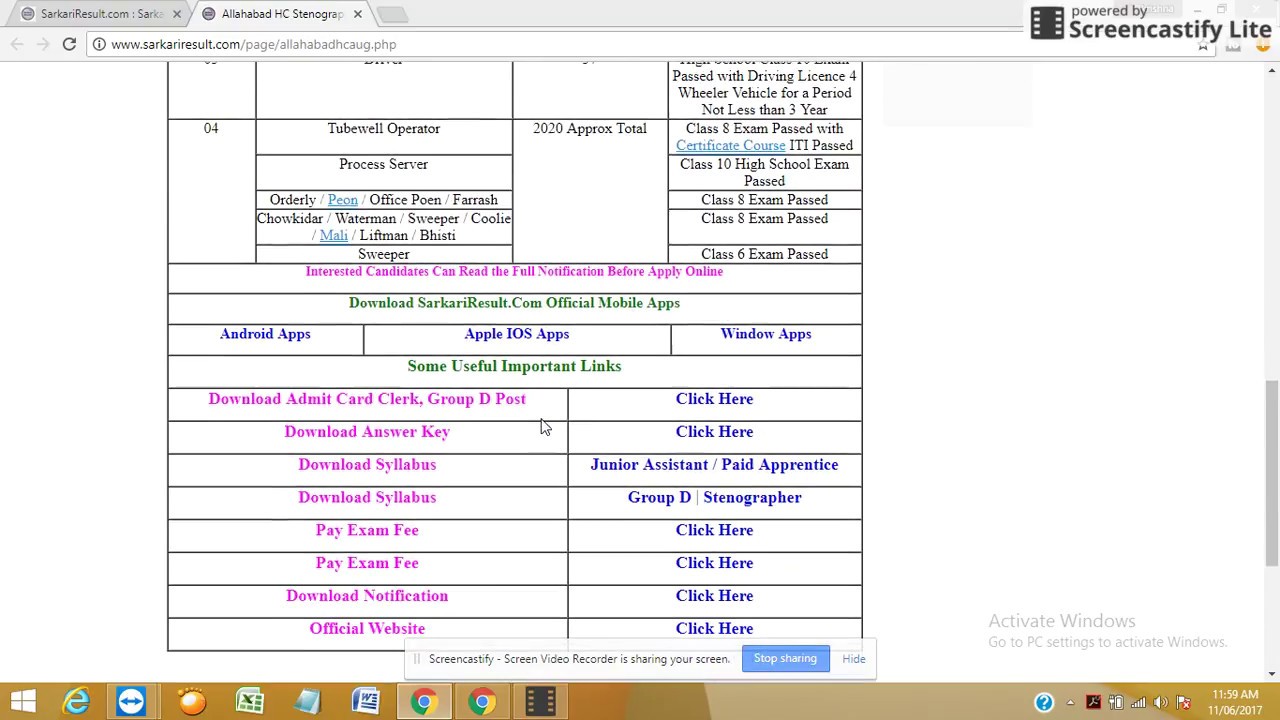Select the 'Download Answer Key' text
Image resolution: width=1280 pixels, height=720 pixels.
[x=367, y=432]
